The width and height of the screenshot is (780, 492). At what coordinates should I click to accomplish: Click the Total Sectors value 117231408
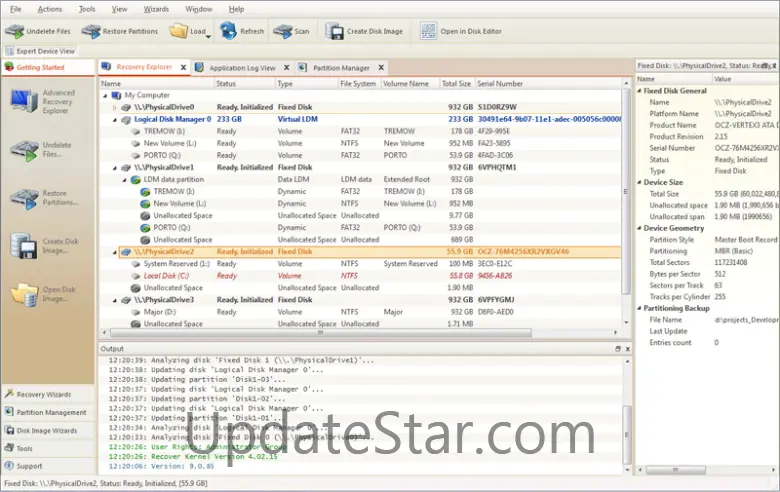point(731,262)
